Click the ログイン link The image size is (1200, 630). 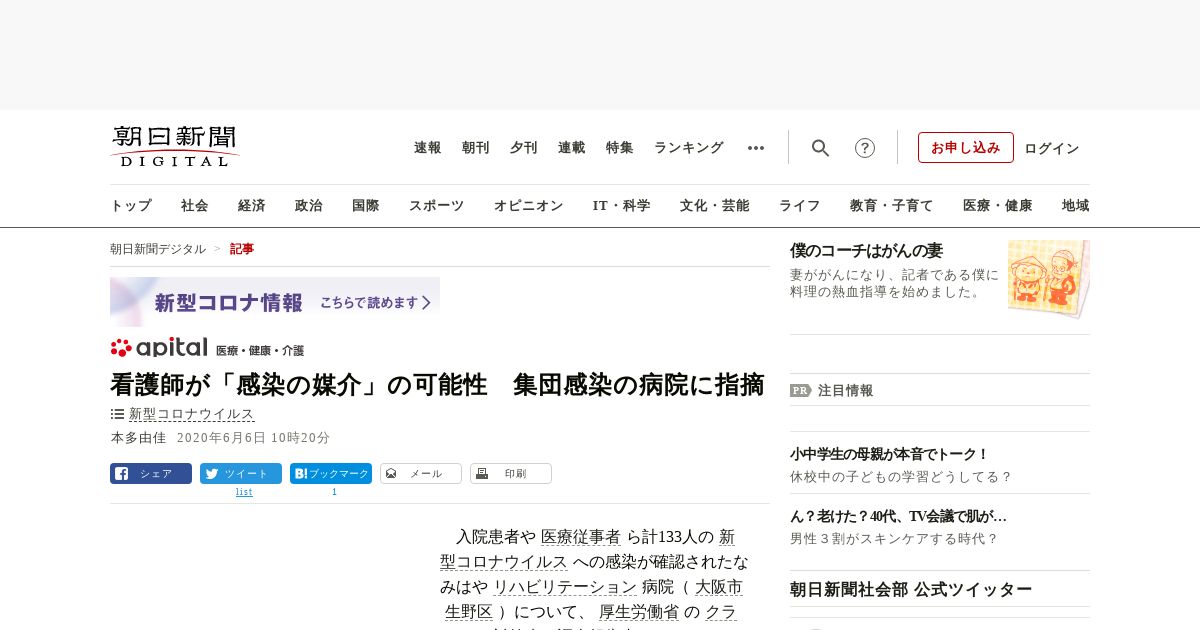pos(1052,148)
